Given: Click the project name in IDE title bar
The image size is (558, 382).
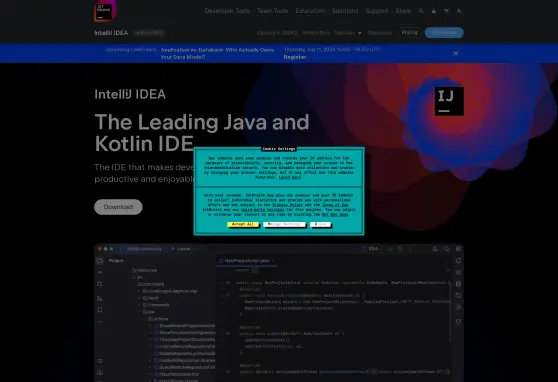Looking at the screenshot, I should 142,249.
